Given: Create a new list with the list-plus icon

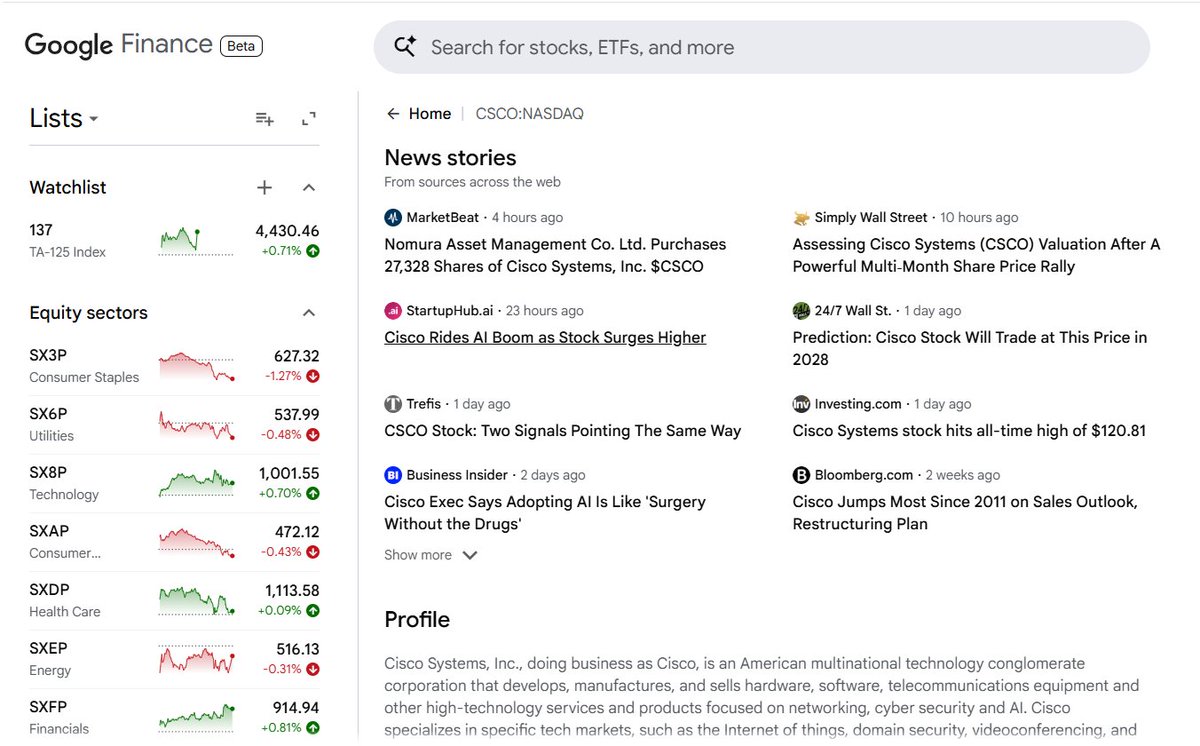Looking at the screenshot, I should tap(264, 119).
